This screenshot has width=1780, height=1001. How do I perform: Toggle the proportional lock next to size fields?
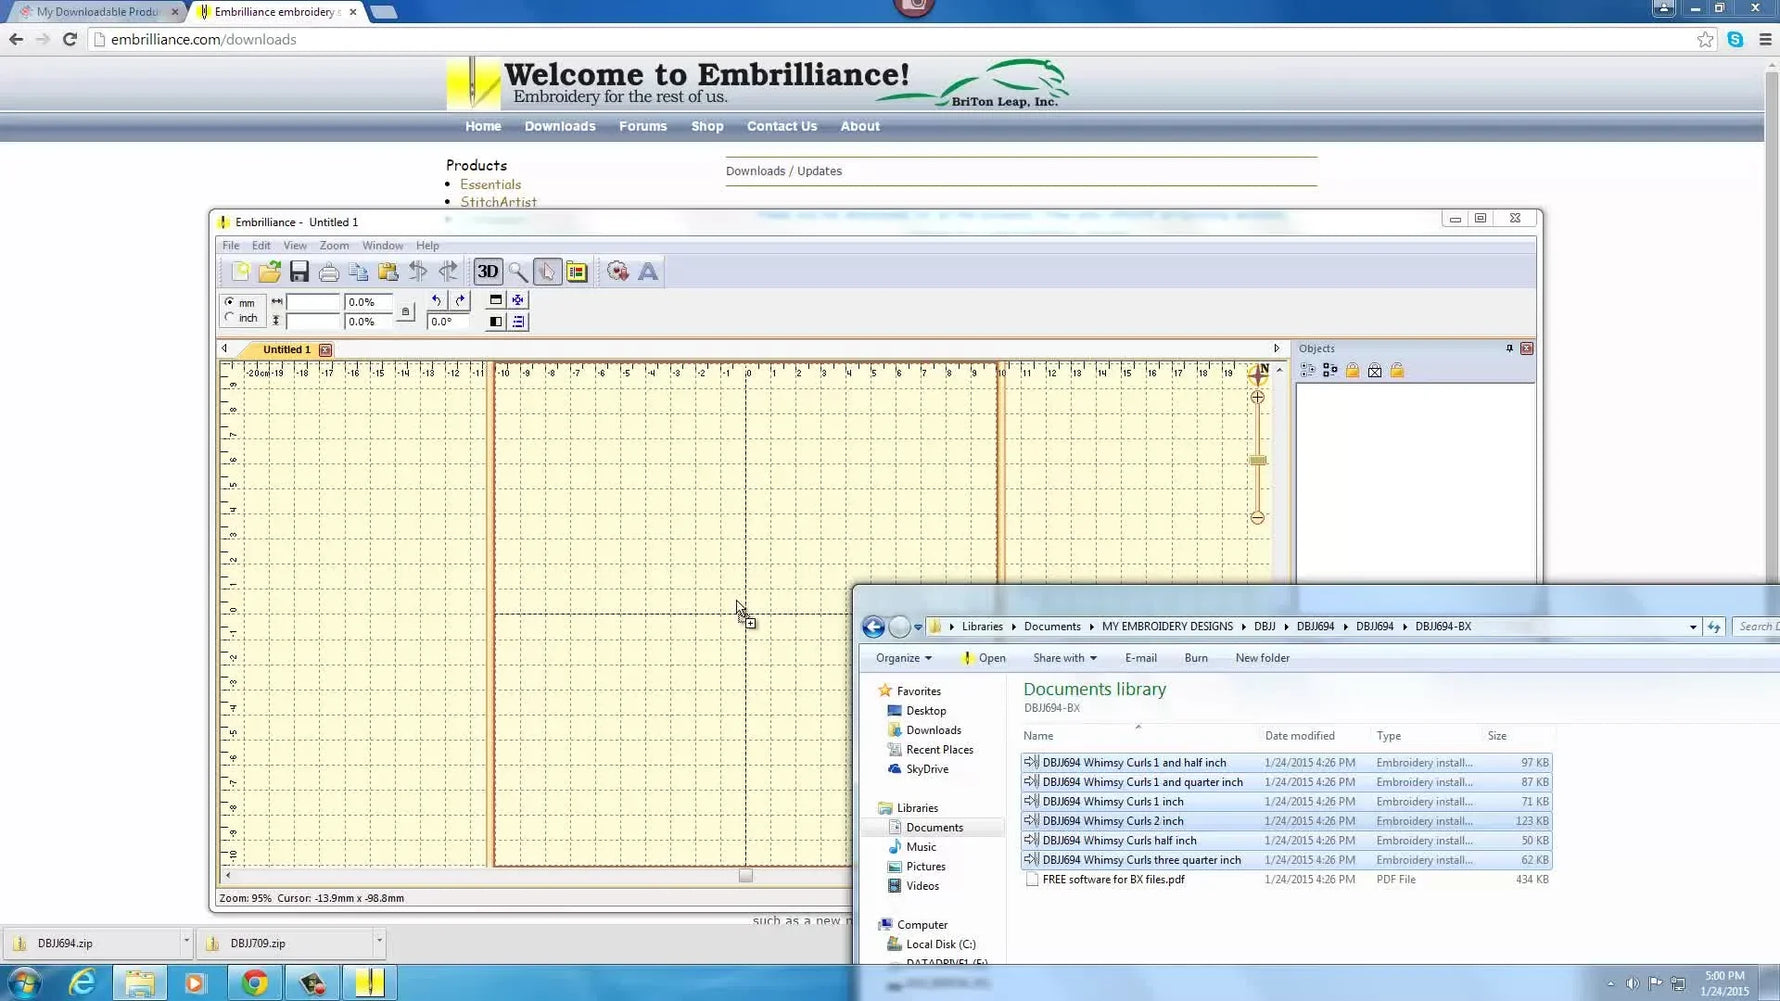(406, 312)
